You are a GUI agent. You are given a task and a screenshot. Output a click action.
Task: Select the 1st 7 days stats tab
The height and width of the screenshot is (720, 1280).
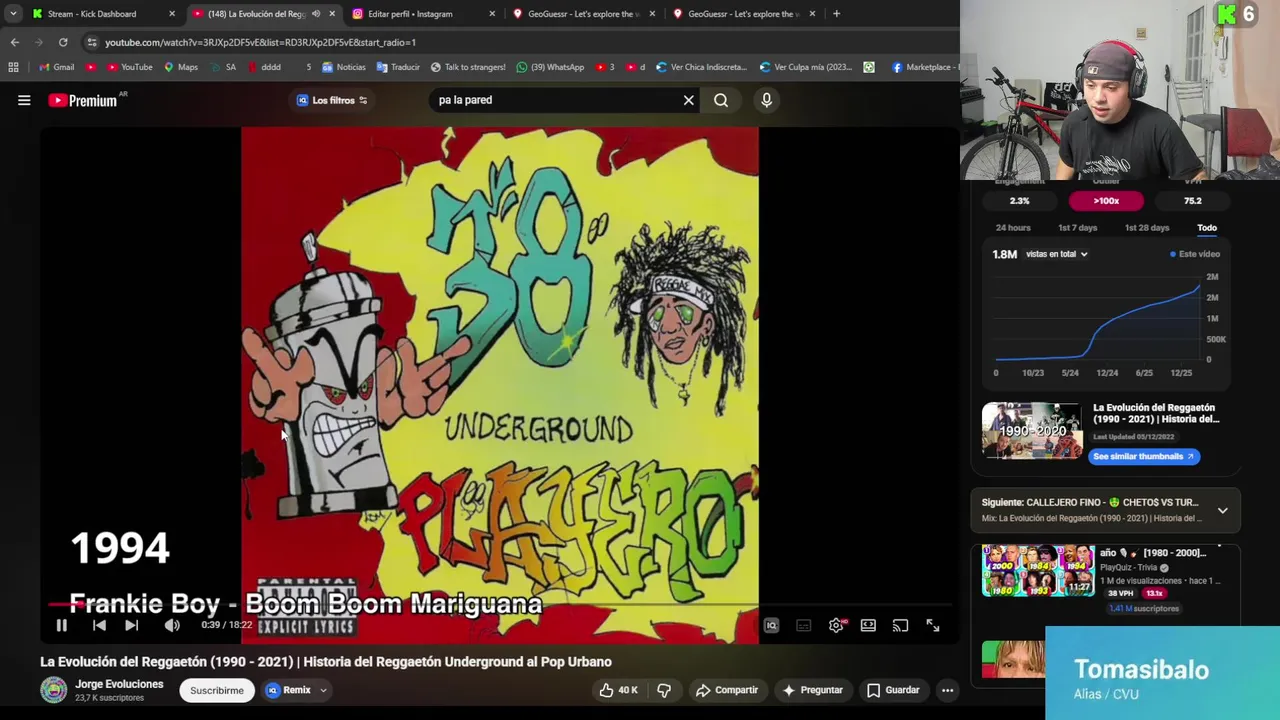click(x=1078, y=228)
